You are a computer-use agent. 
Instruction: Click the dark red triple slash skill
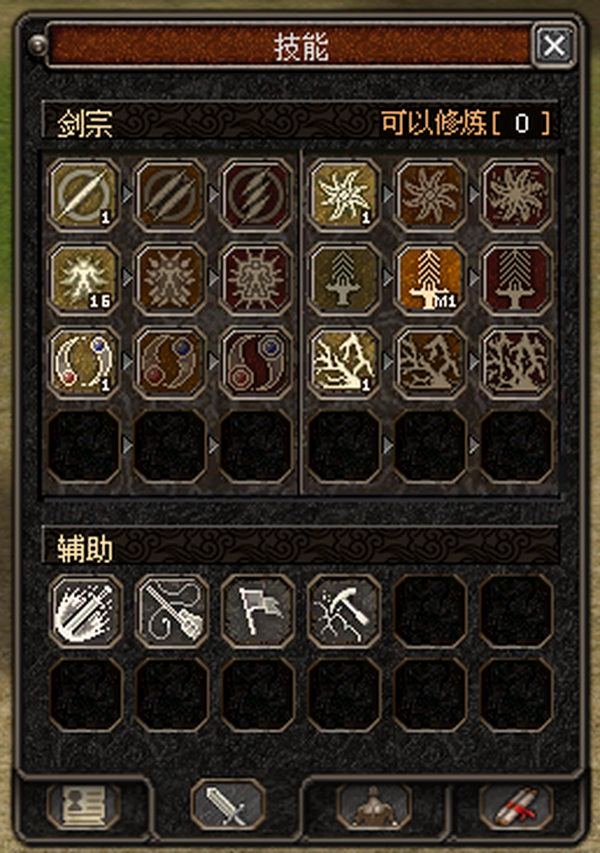256,194
